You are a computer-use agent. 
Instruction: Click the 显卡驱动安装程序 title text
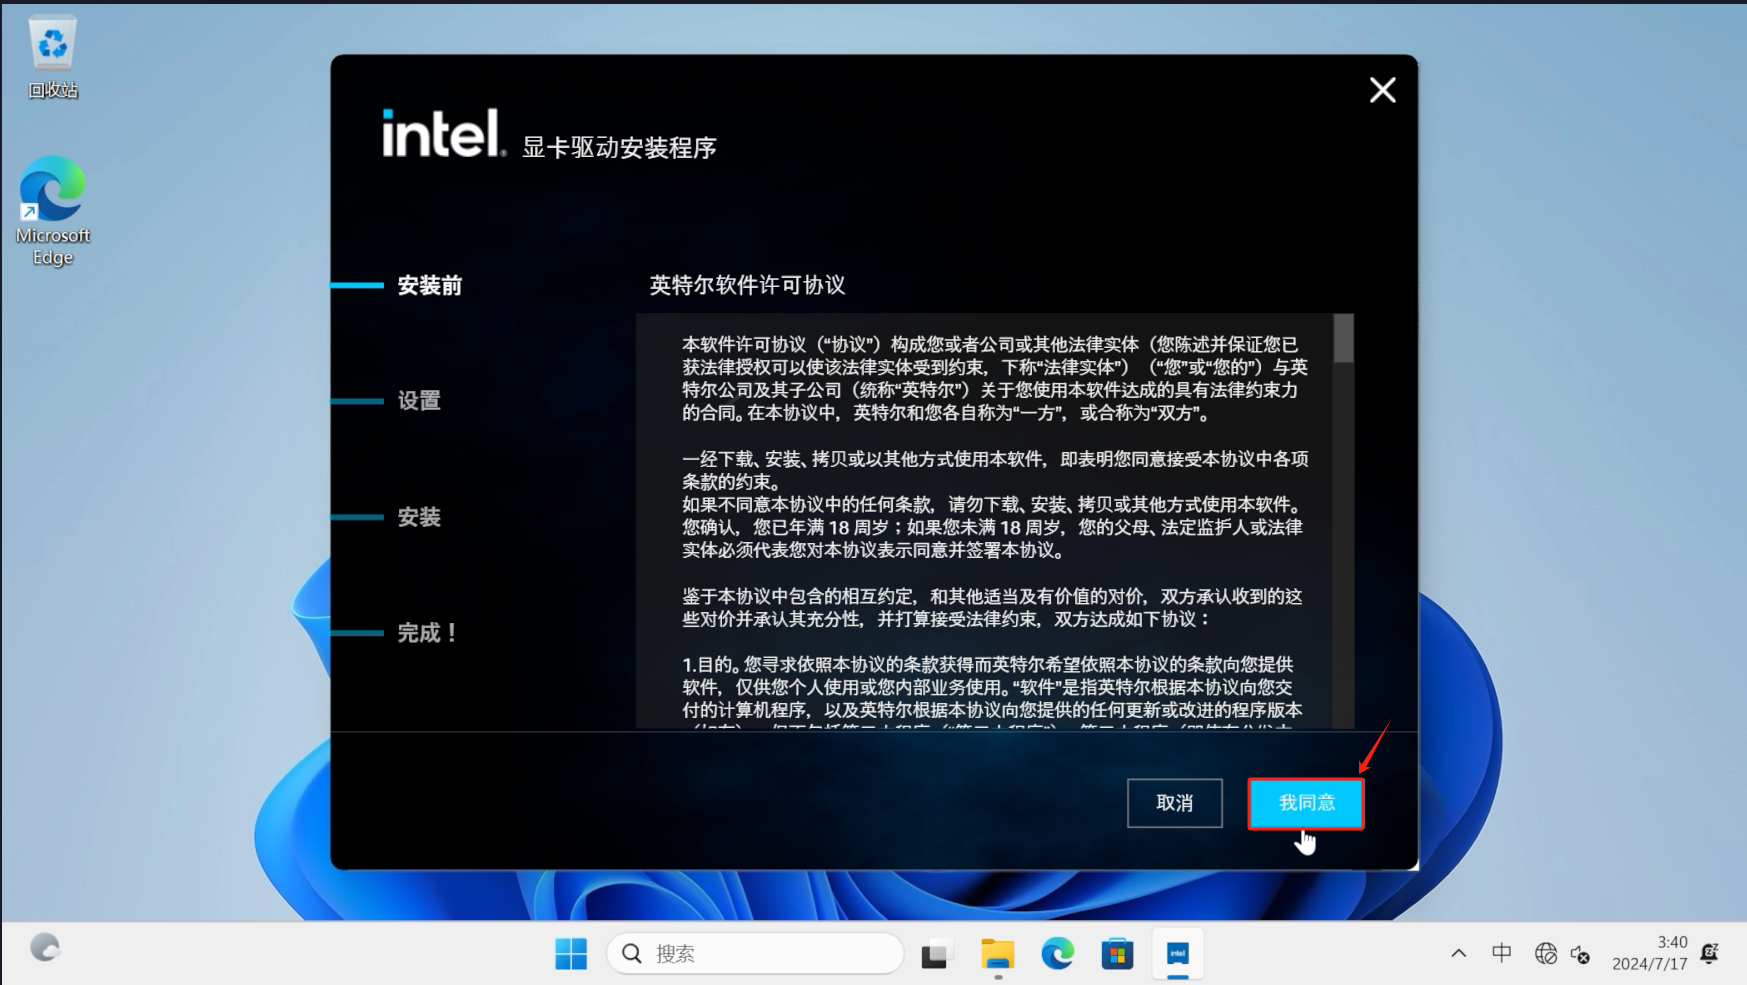click(619, 148)
